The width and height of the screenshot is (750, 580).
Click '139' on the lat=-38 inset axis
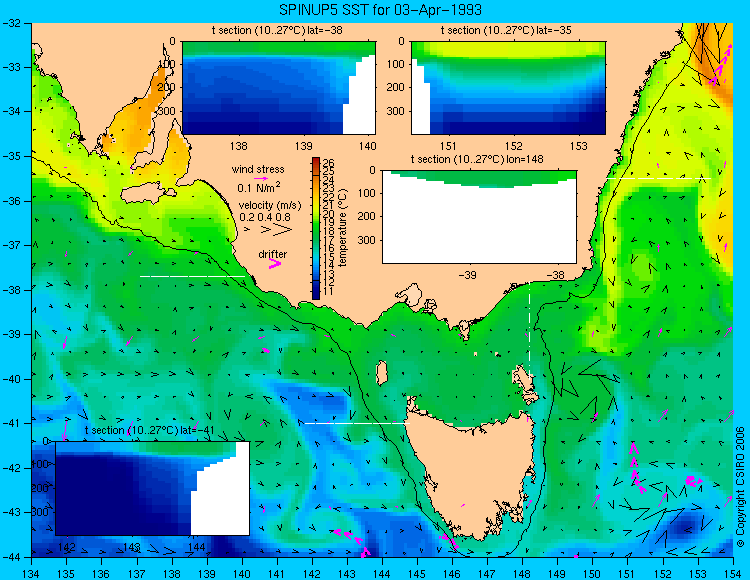303,146
